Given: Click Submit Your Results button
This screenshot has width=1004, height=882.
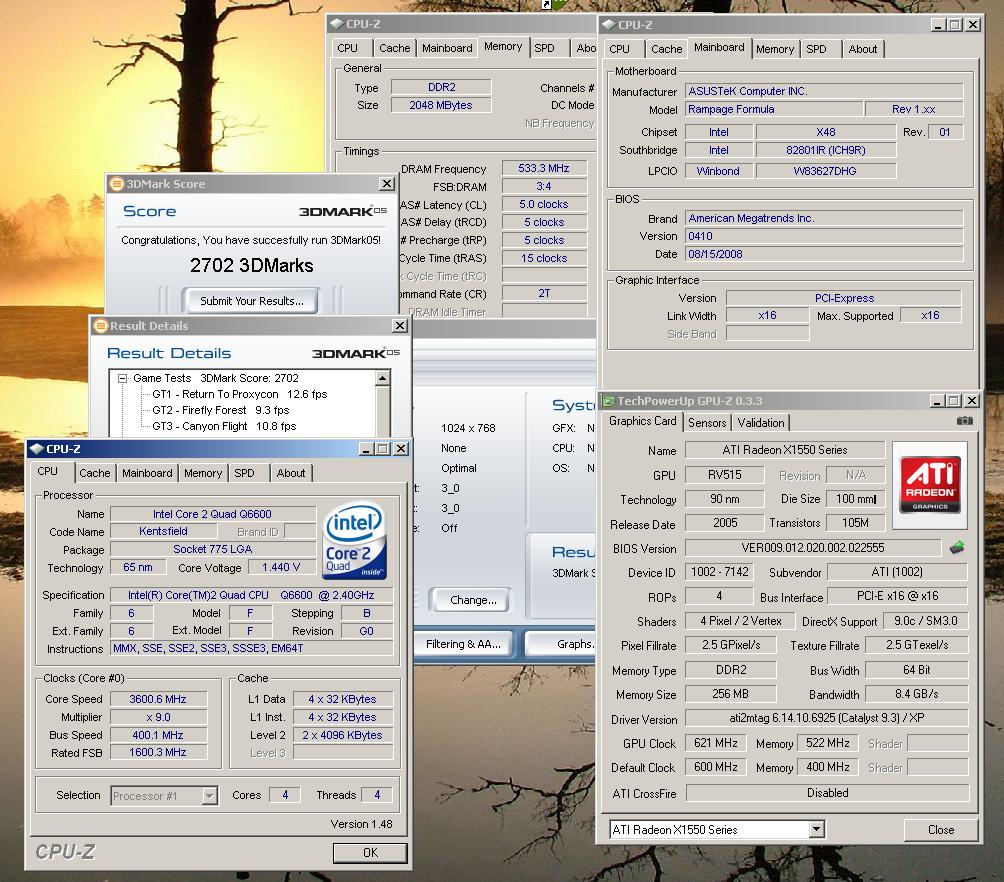Looking at the screenshot, I should [252, 301].
